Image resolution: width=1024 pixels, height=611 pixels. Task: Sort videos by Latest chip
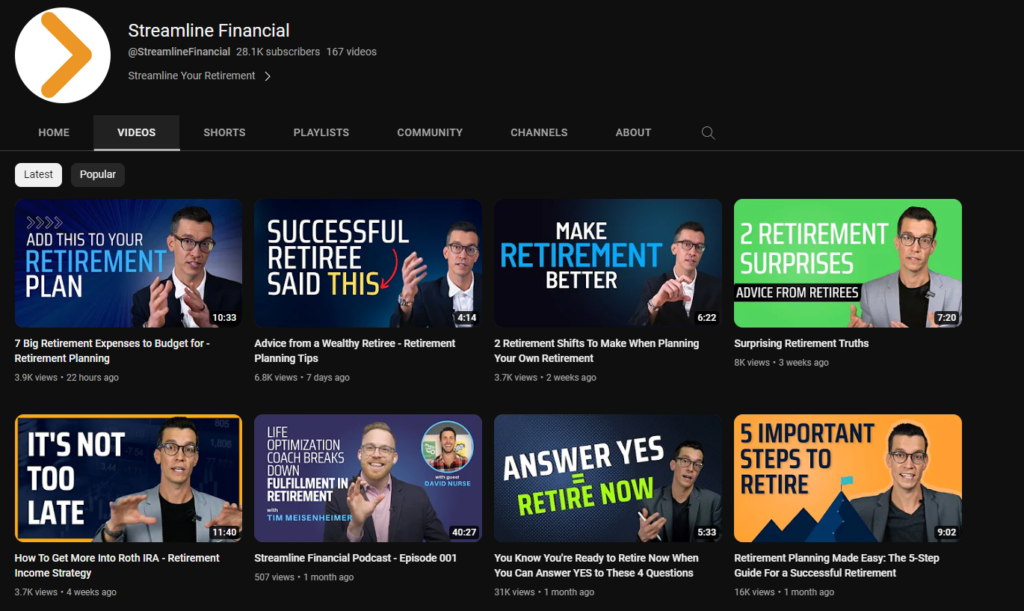click(x=39, y=174)
